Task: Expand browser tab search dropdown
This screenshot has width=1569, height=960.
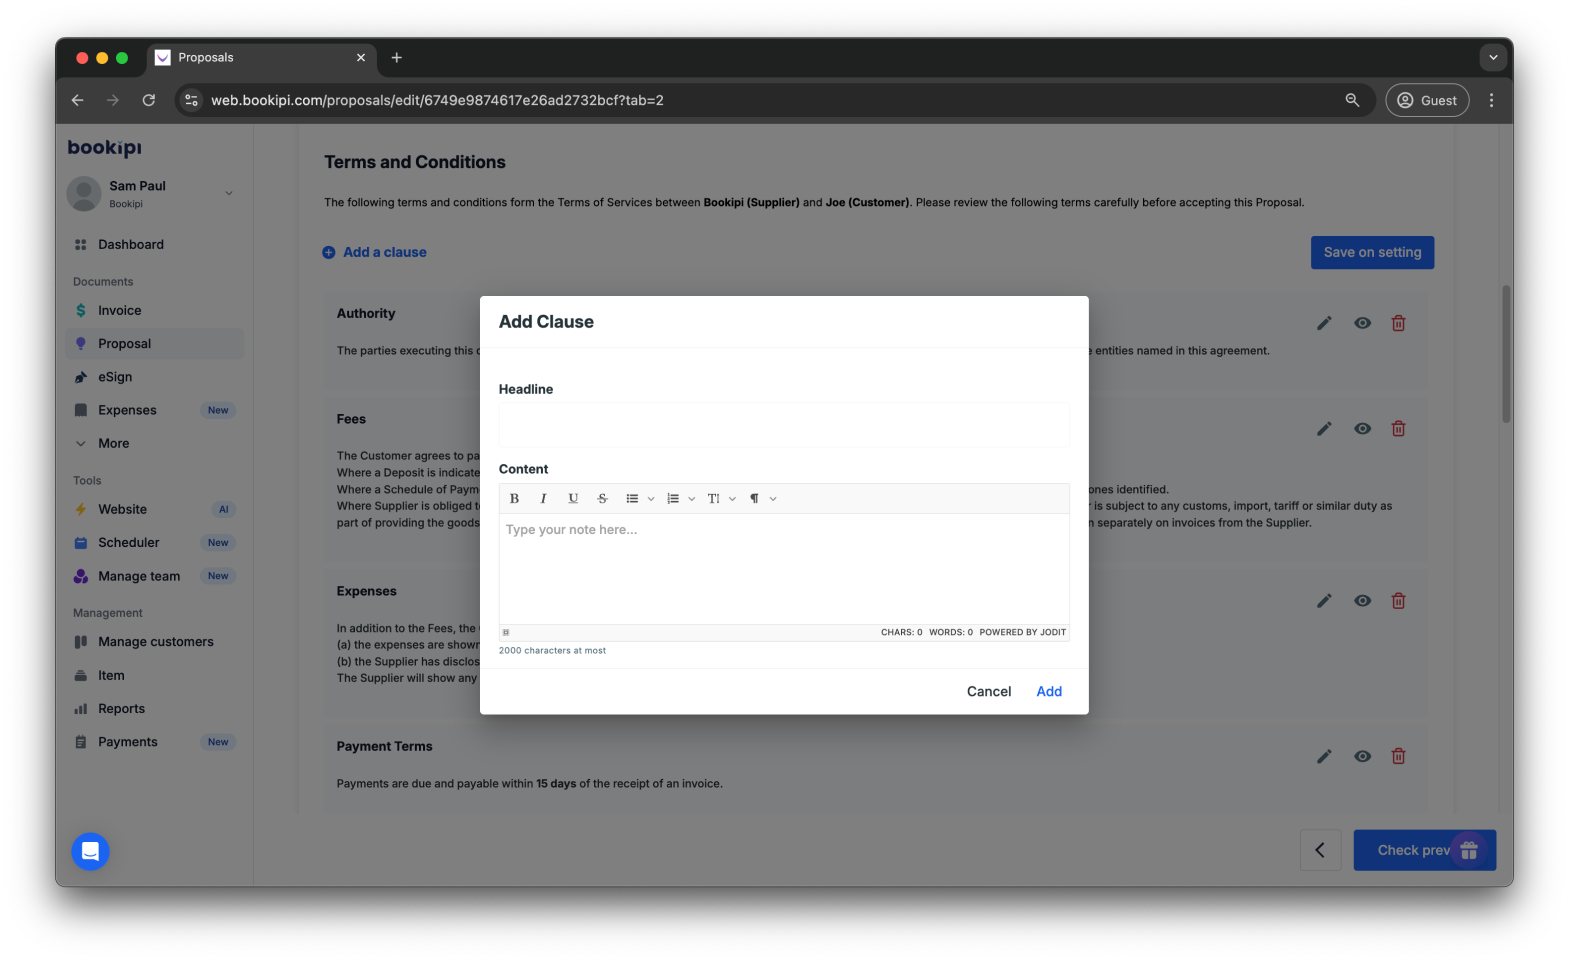Action: point(1493,58)
